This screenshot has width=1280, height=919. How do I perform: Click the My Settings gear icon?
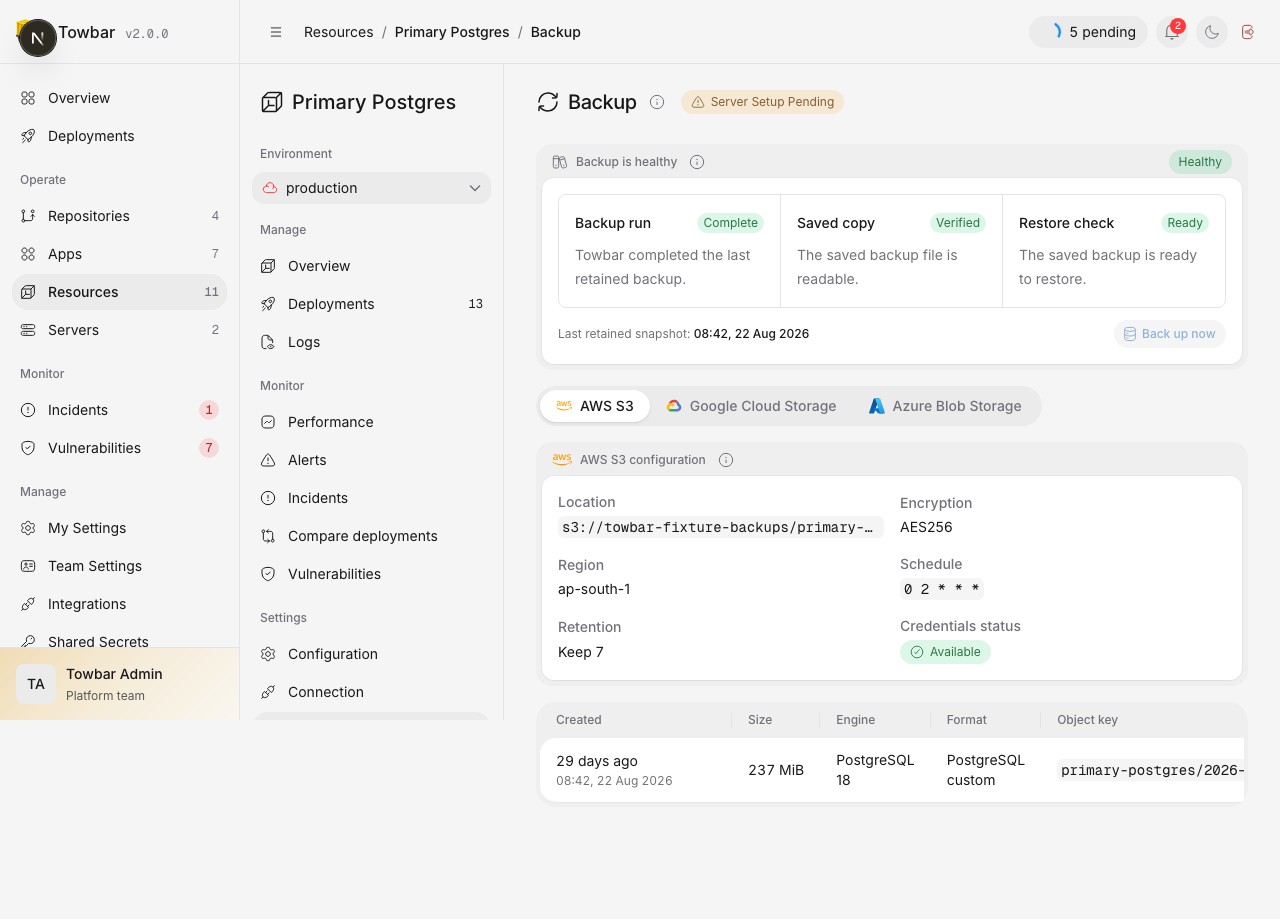[x=28, y=528]
